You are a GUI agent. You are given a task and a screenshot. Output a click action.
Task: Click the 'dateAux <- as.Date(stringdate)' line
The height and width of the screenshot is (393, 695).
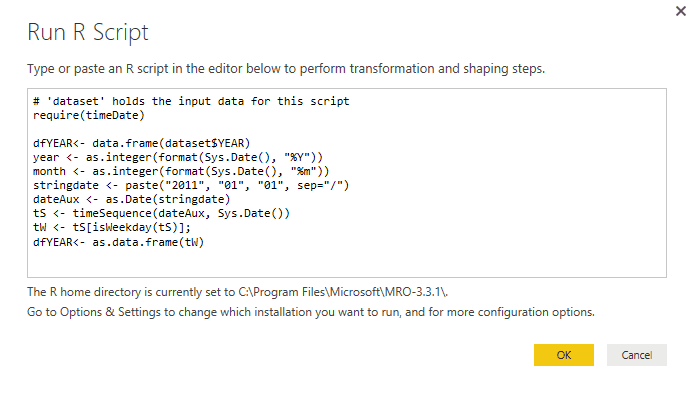pos(132,199)
